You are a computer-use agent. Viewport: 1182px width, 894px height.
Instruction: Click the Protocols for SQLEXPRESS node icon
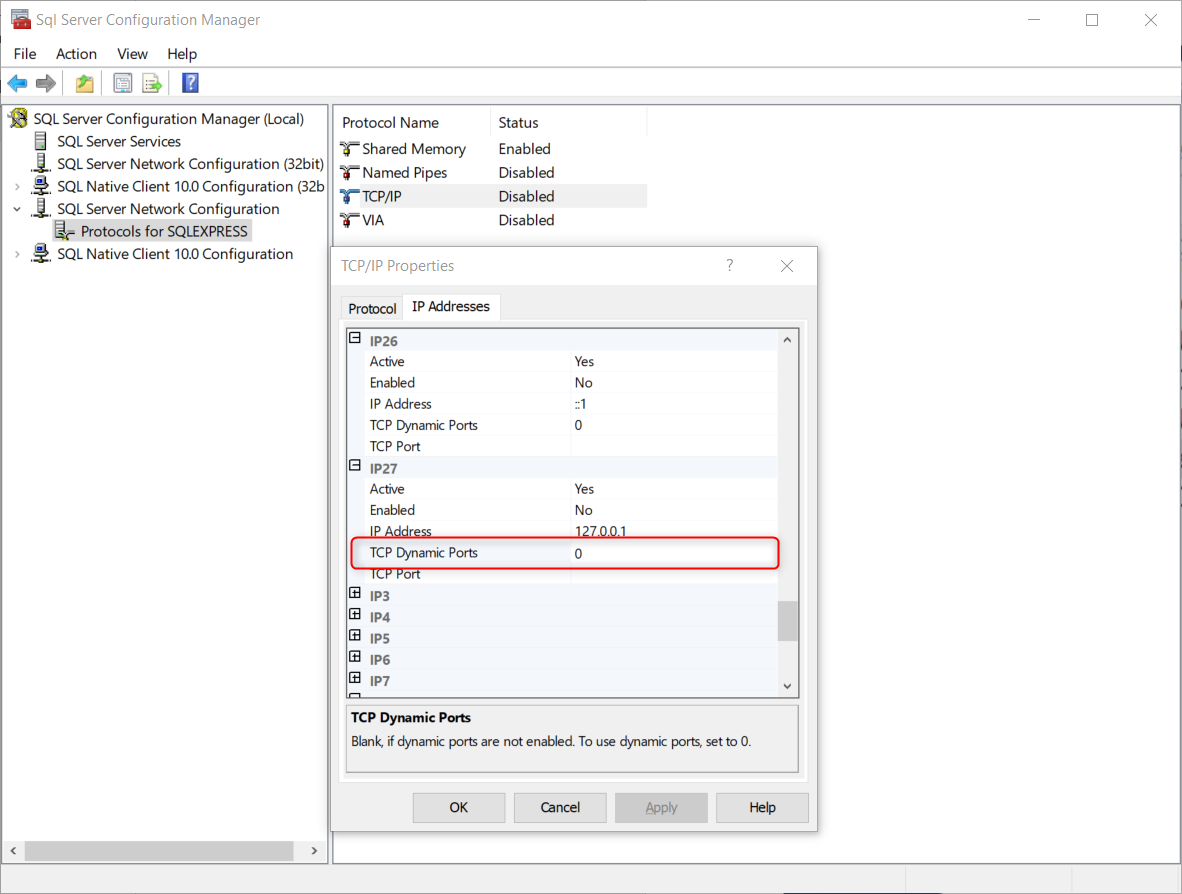tap(65, 231)
